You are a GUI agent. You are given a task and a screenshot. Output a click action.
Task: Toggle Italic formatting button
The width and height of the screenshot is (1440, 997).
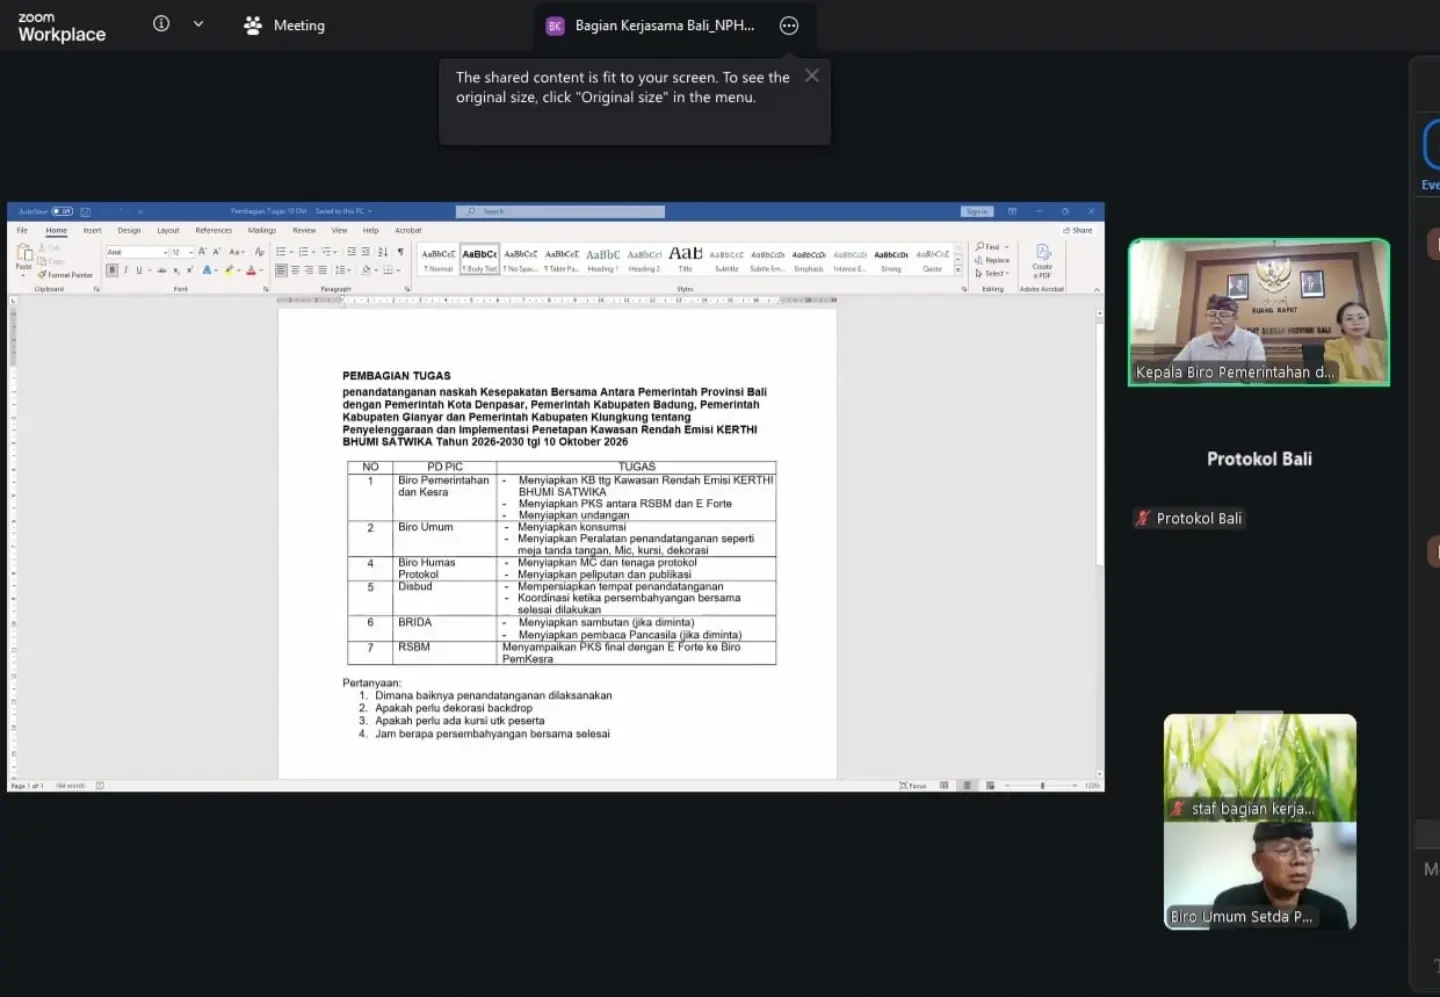[x=126, y=270]
